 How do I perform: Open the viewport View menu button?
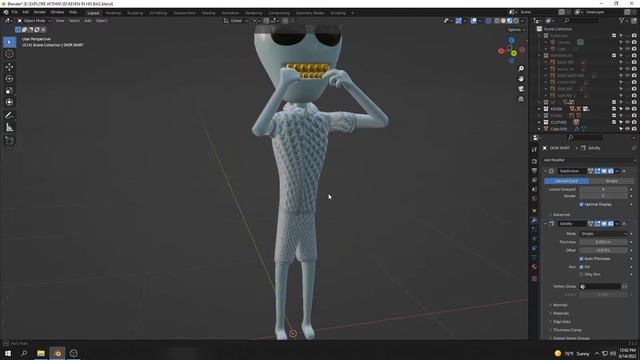tap(60, 20)
